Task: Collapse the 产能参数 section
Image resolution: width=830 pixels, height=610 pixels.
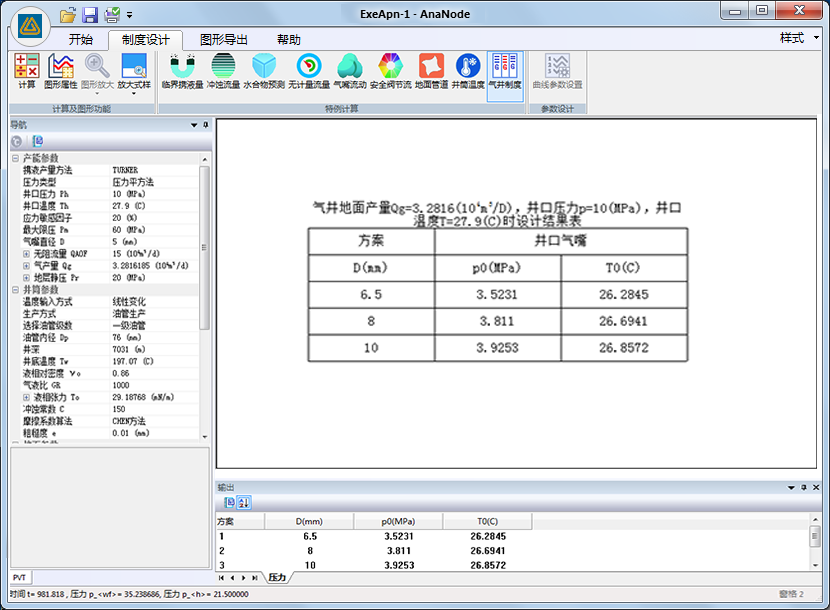Action: pos(15,158)
